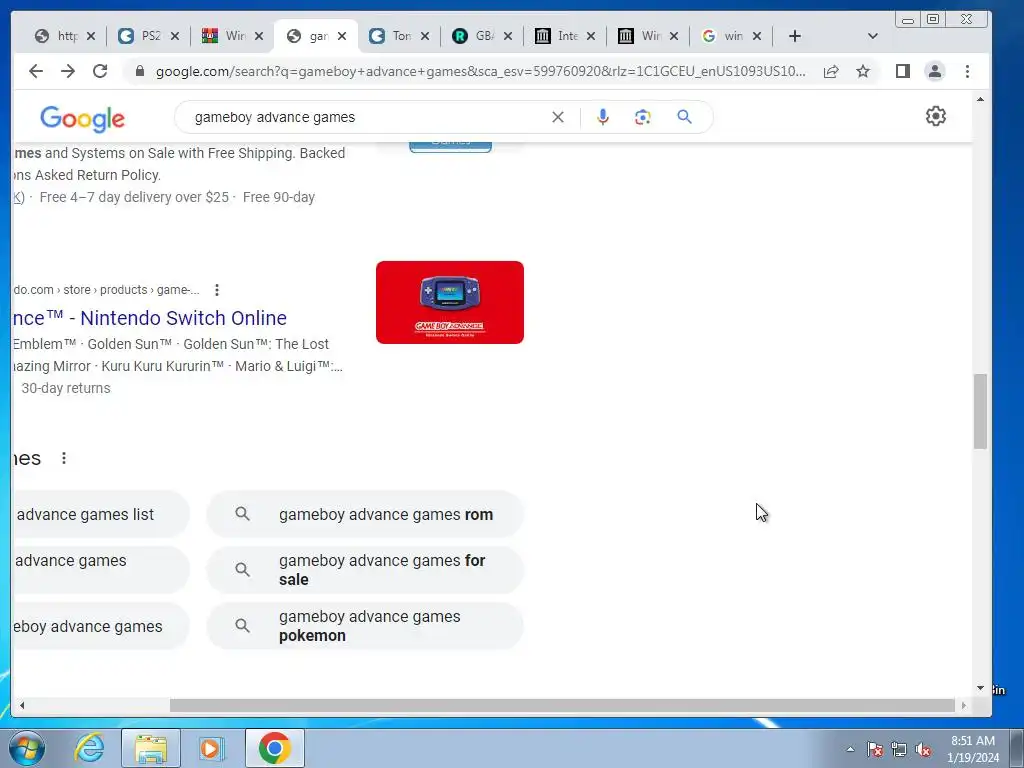Viewport: 1024px width, 768px height.
Task: Search advance games list suggestion
Action: (101, 515)
